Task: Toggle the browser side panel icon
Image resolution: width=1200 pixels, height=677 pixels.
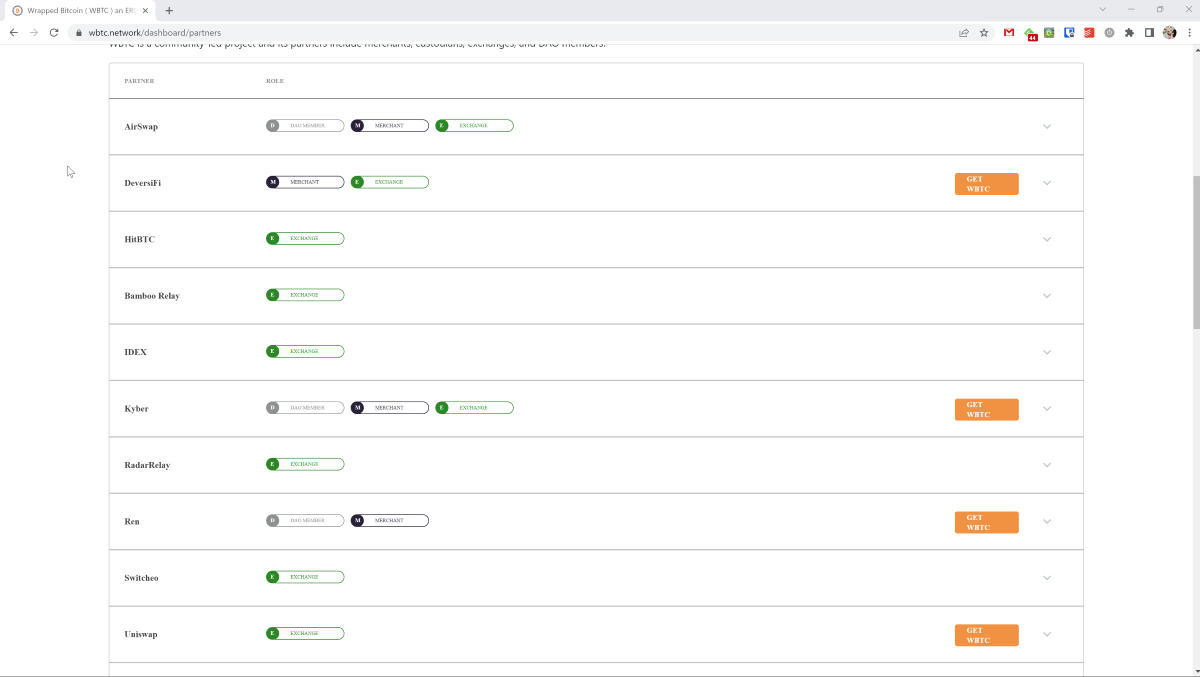Action: (x=1149, y=32)
